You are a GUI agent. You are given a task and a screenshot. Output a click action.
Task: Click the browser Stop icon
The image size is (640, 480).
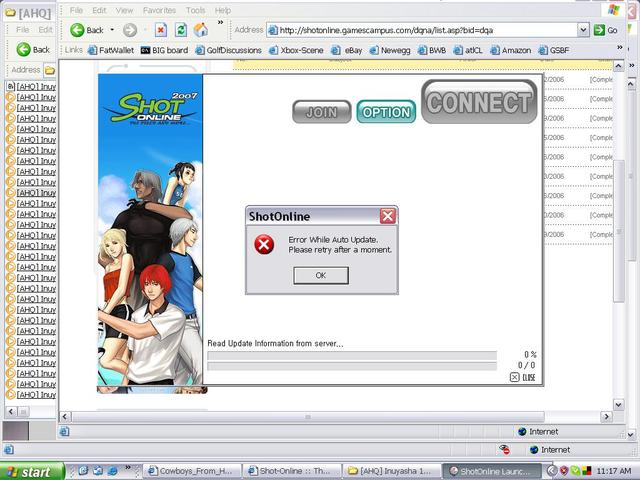161,30
